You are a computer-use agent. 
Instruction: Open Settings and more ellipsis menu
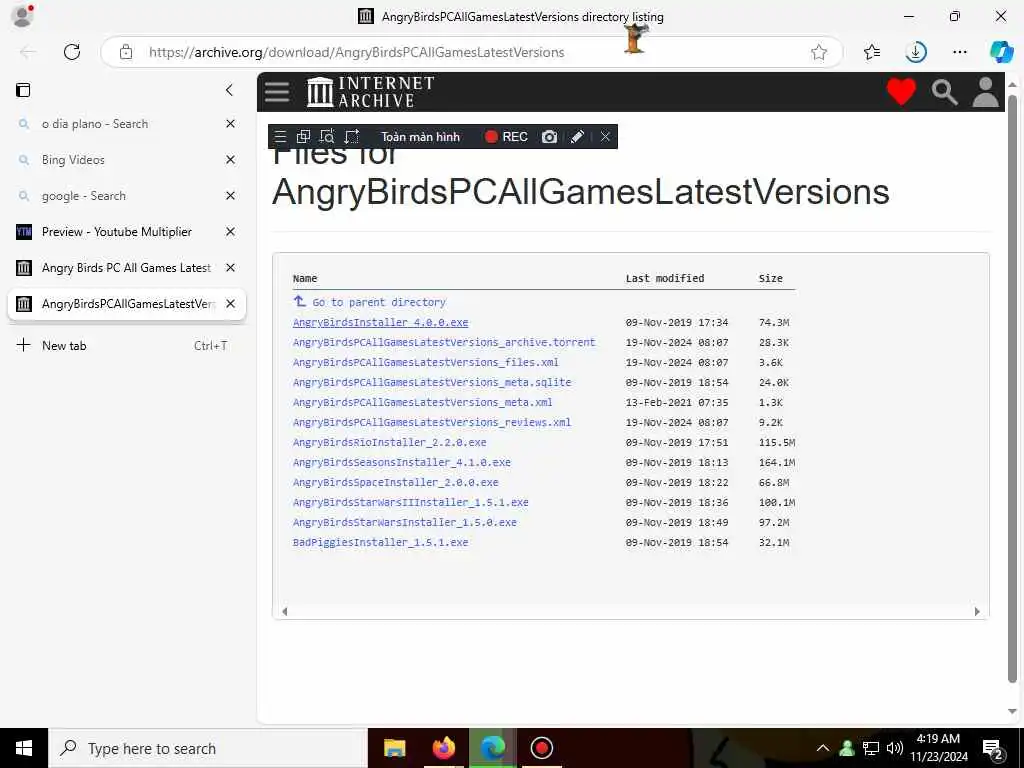(x=959, y=52)
